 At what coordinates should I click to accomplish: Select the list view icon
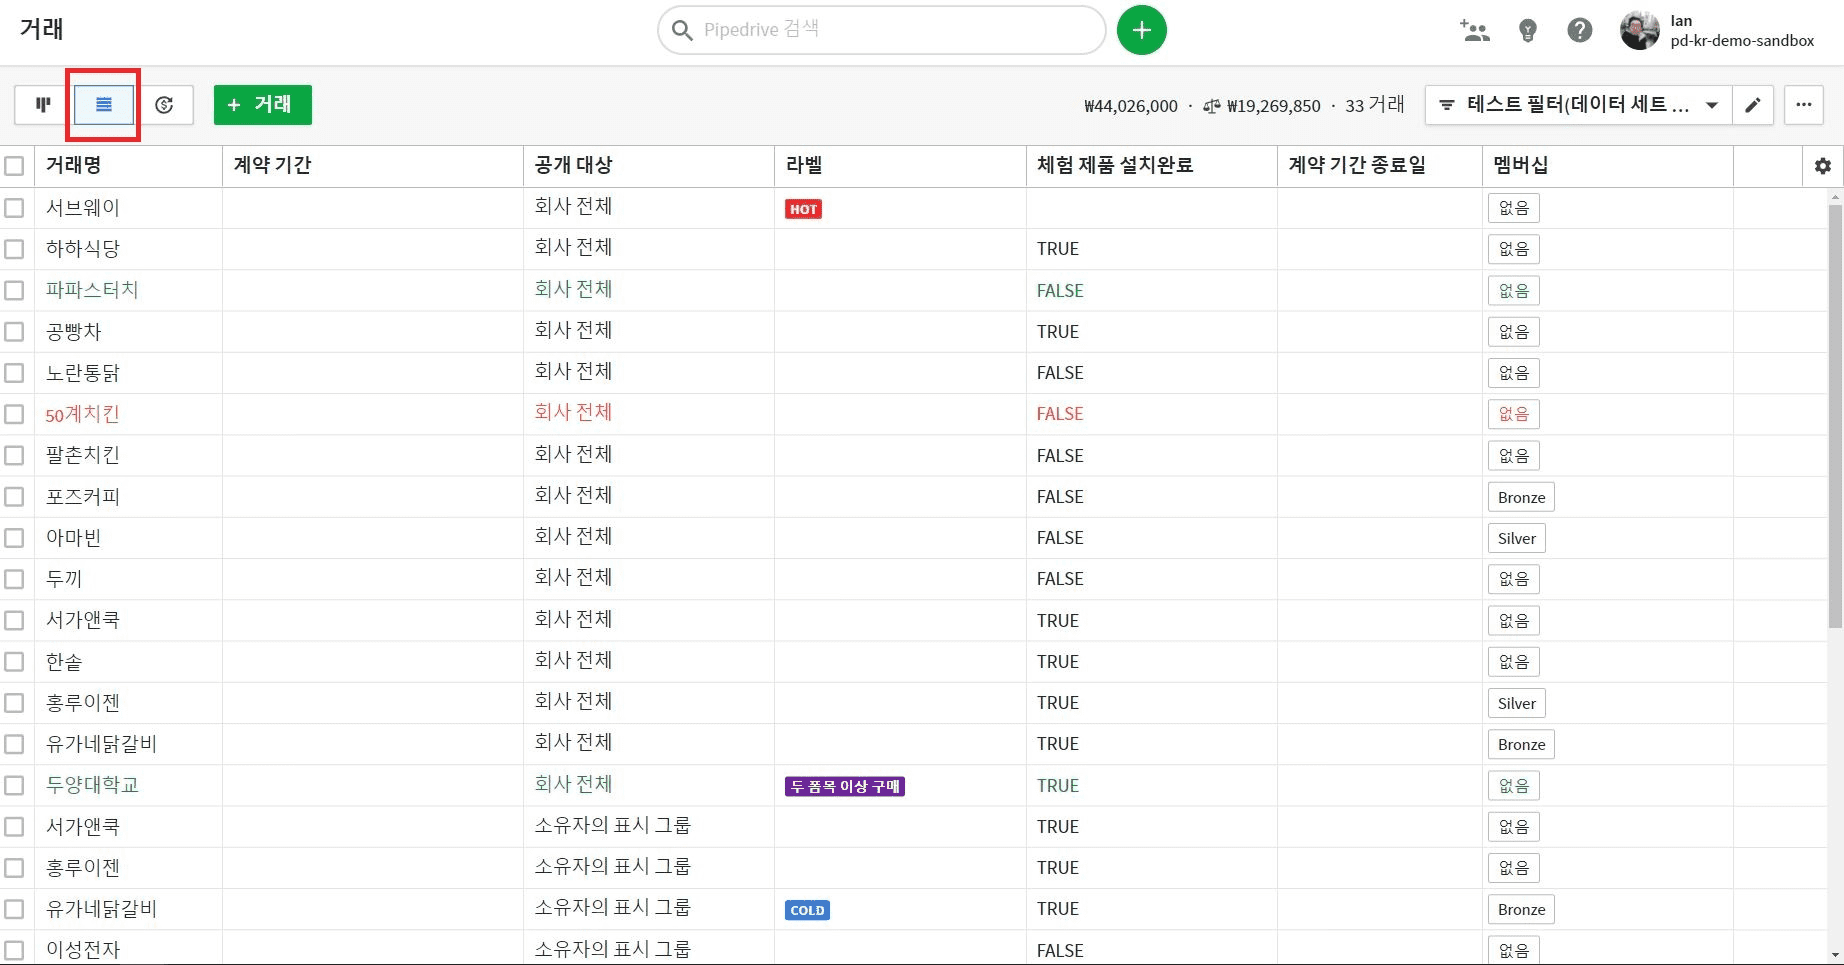(103, 104)
